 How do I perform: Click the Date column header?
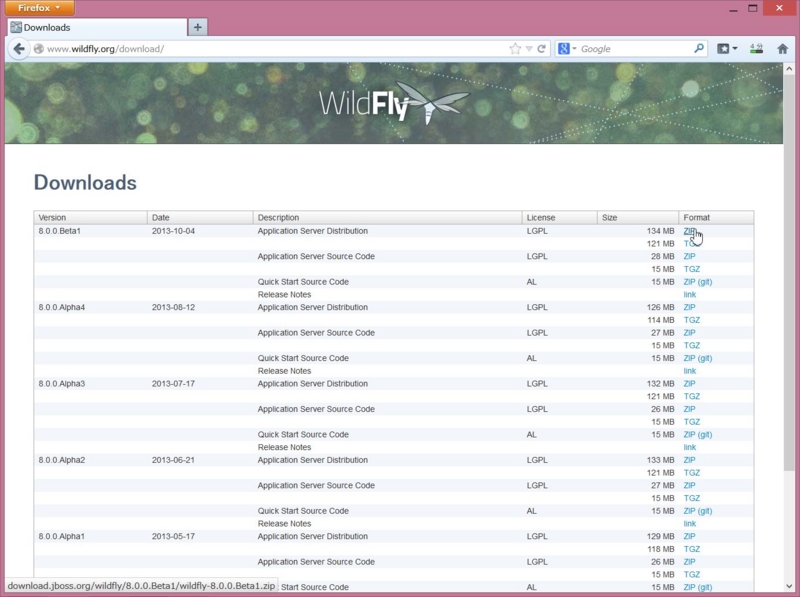coord(200,217)
